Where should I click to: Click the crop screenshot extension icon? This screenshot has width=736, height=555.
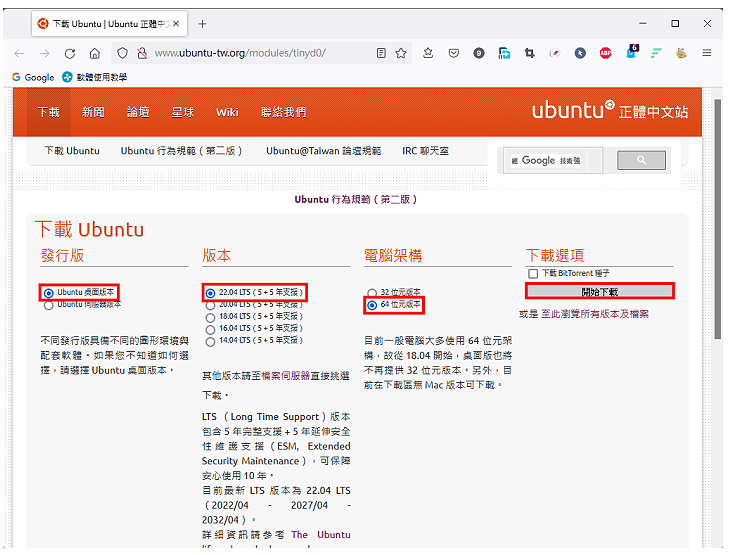click(529, 53)
